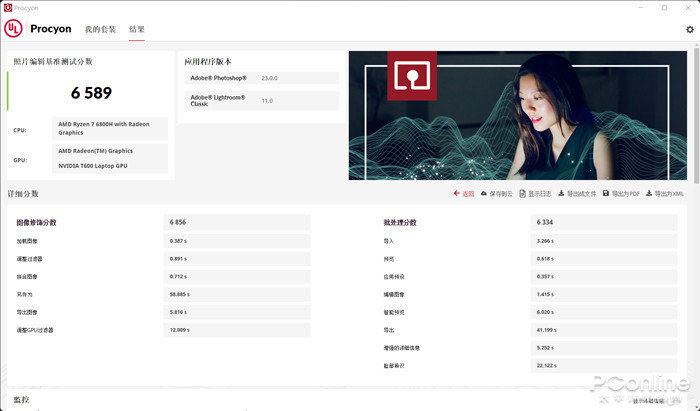Screen dimensions: 700x411
Task: Click the red back arrow icon
Action: (456, 193)
